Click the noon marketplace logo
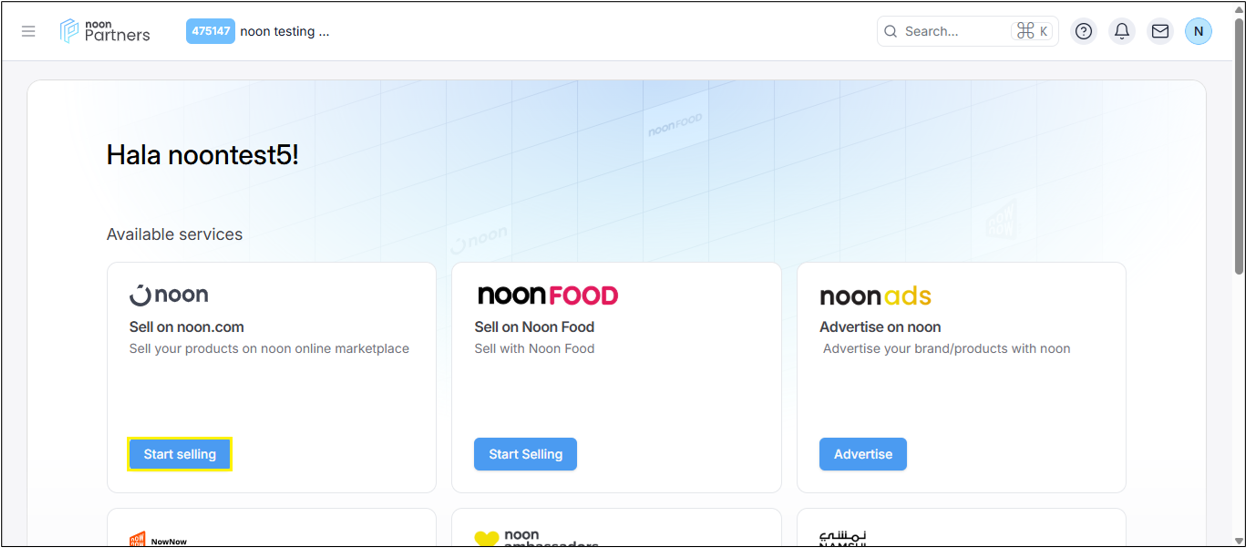 point(169,294)
